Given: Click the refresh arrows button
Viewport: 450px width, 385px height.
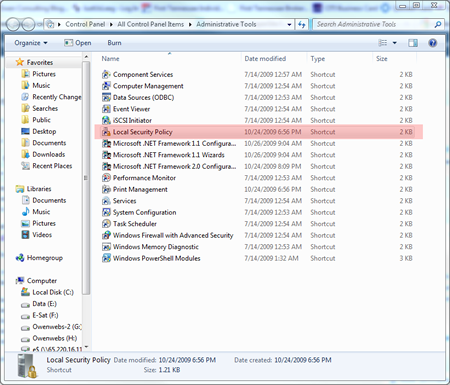Looking at the screenshot, I should point(302,24).
